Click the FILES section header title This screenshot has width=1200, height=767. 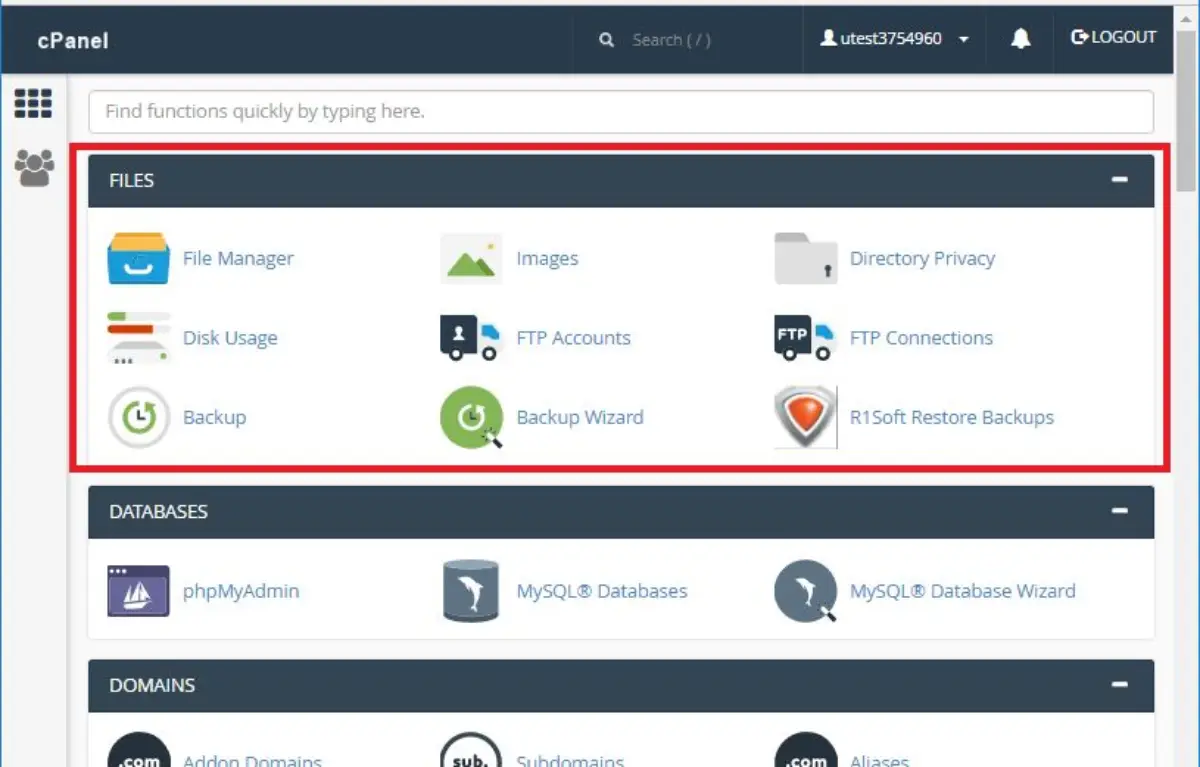132,181
